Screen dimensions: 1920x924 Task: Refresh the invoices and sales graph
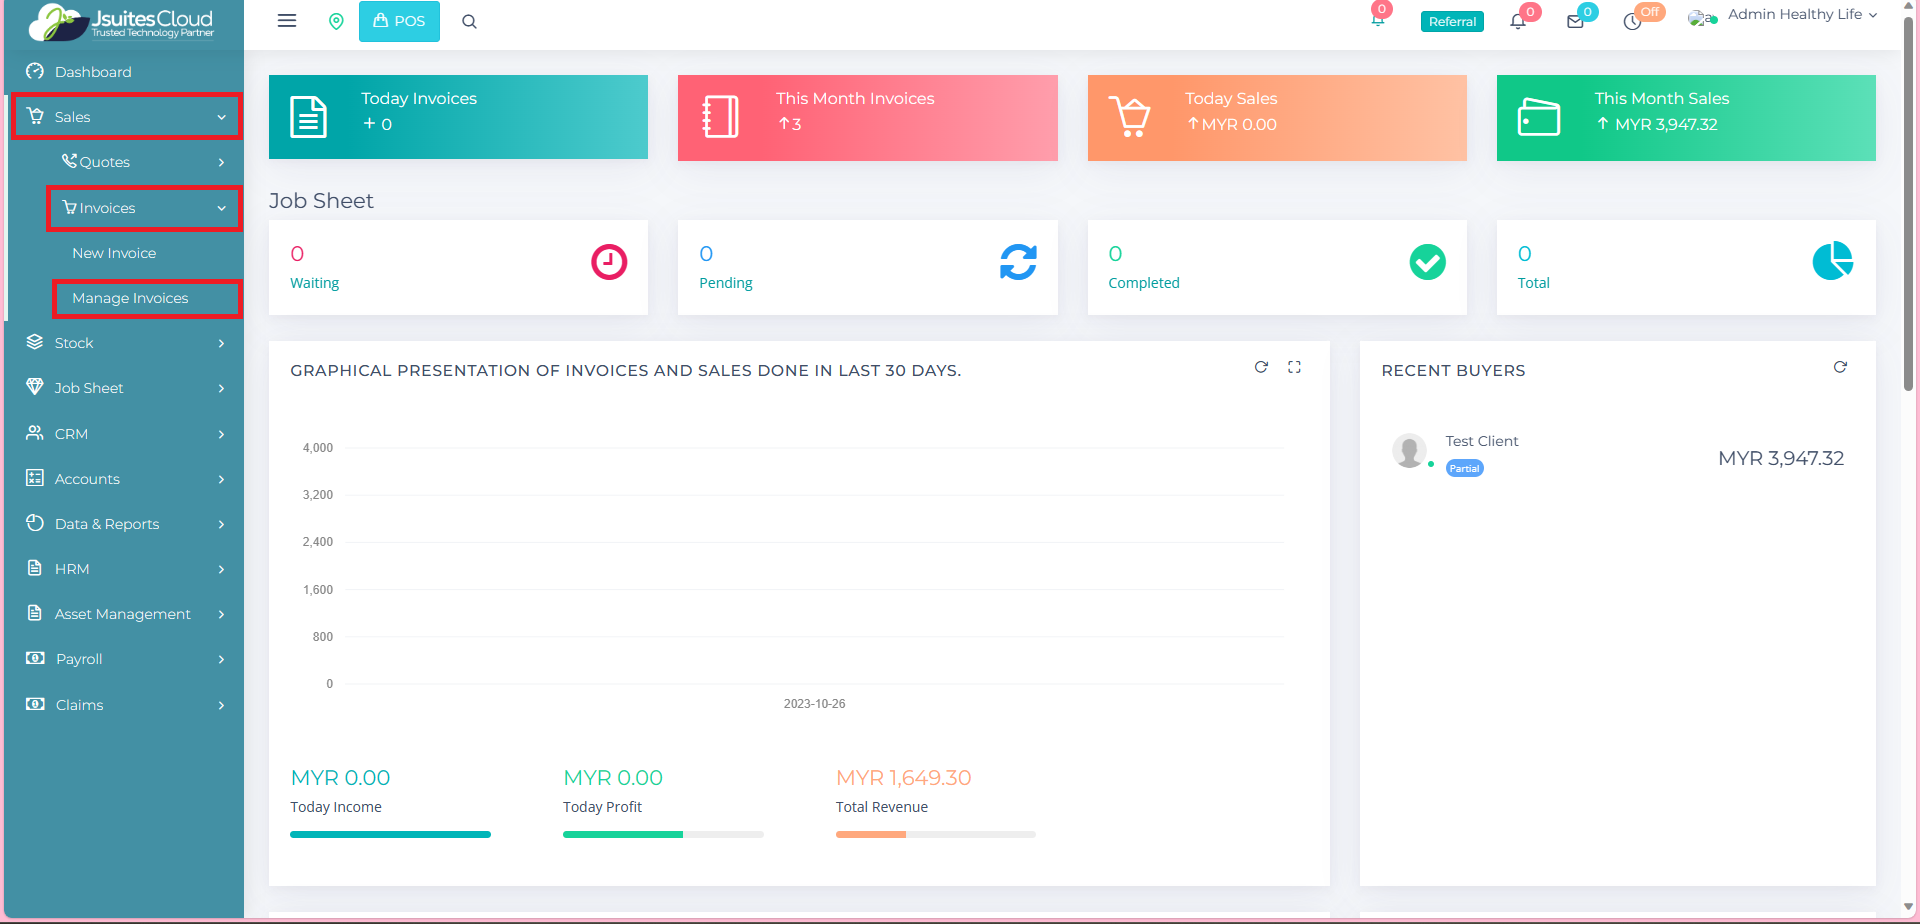click(1261, 367)
